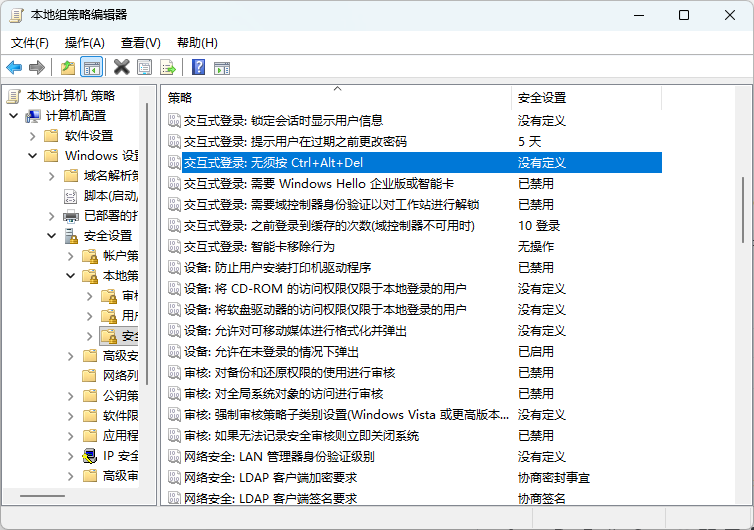Click the 脚本(启动 script icon
The width and height of the screenshot is (754, 530).
click(x=71, y=196)
